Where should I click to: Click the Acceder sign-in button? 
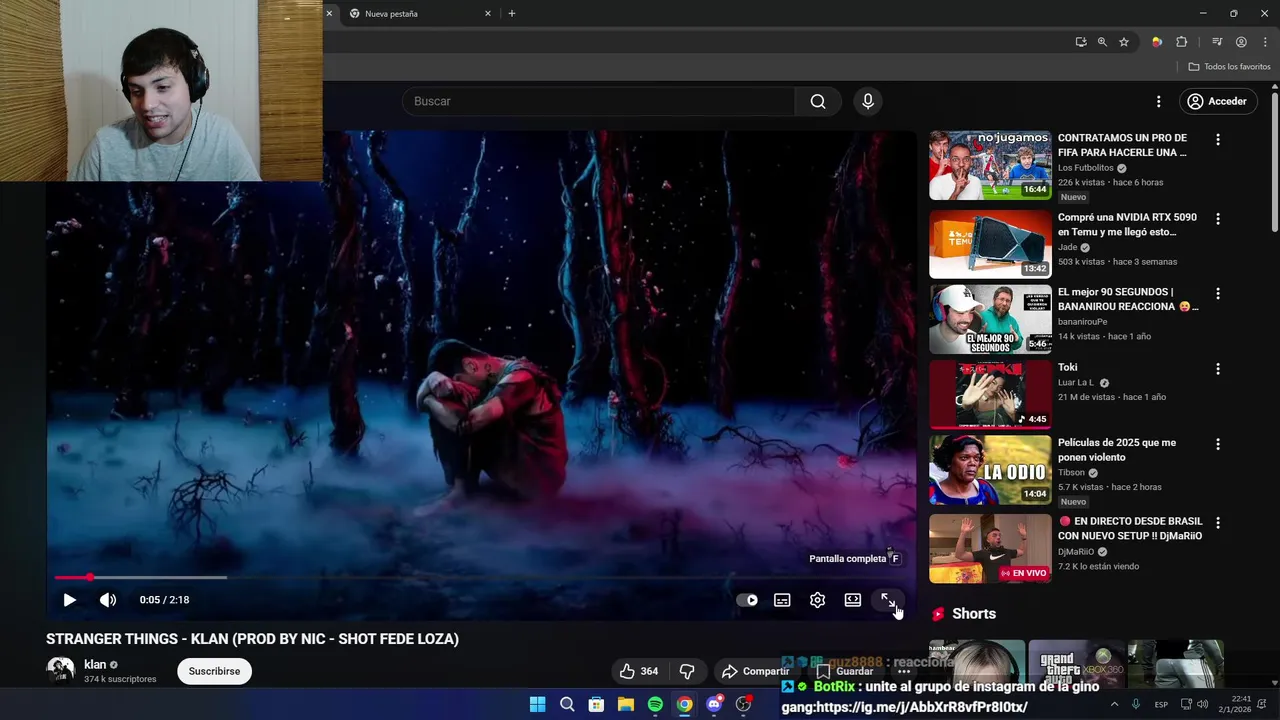click(x=1217, y=101)
